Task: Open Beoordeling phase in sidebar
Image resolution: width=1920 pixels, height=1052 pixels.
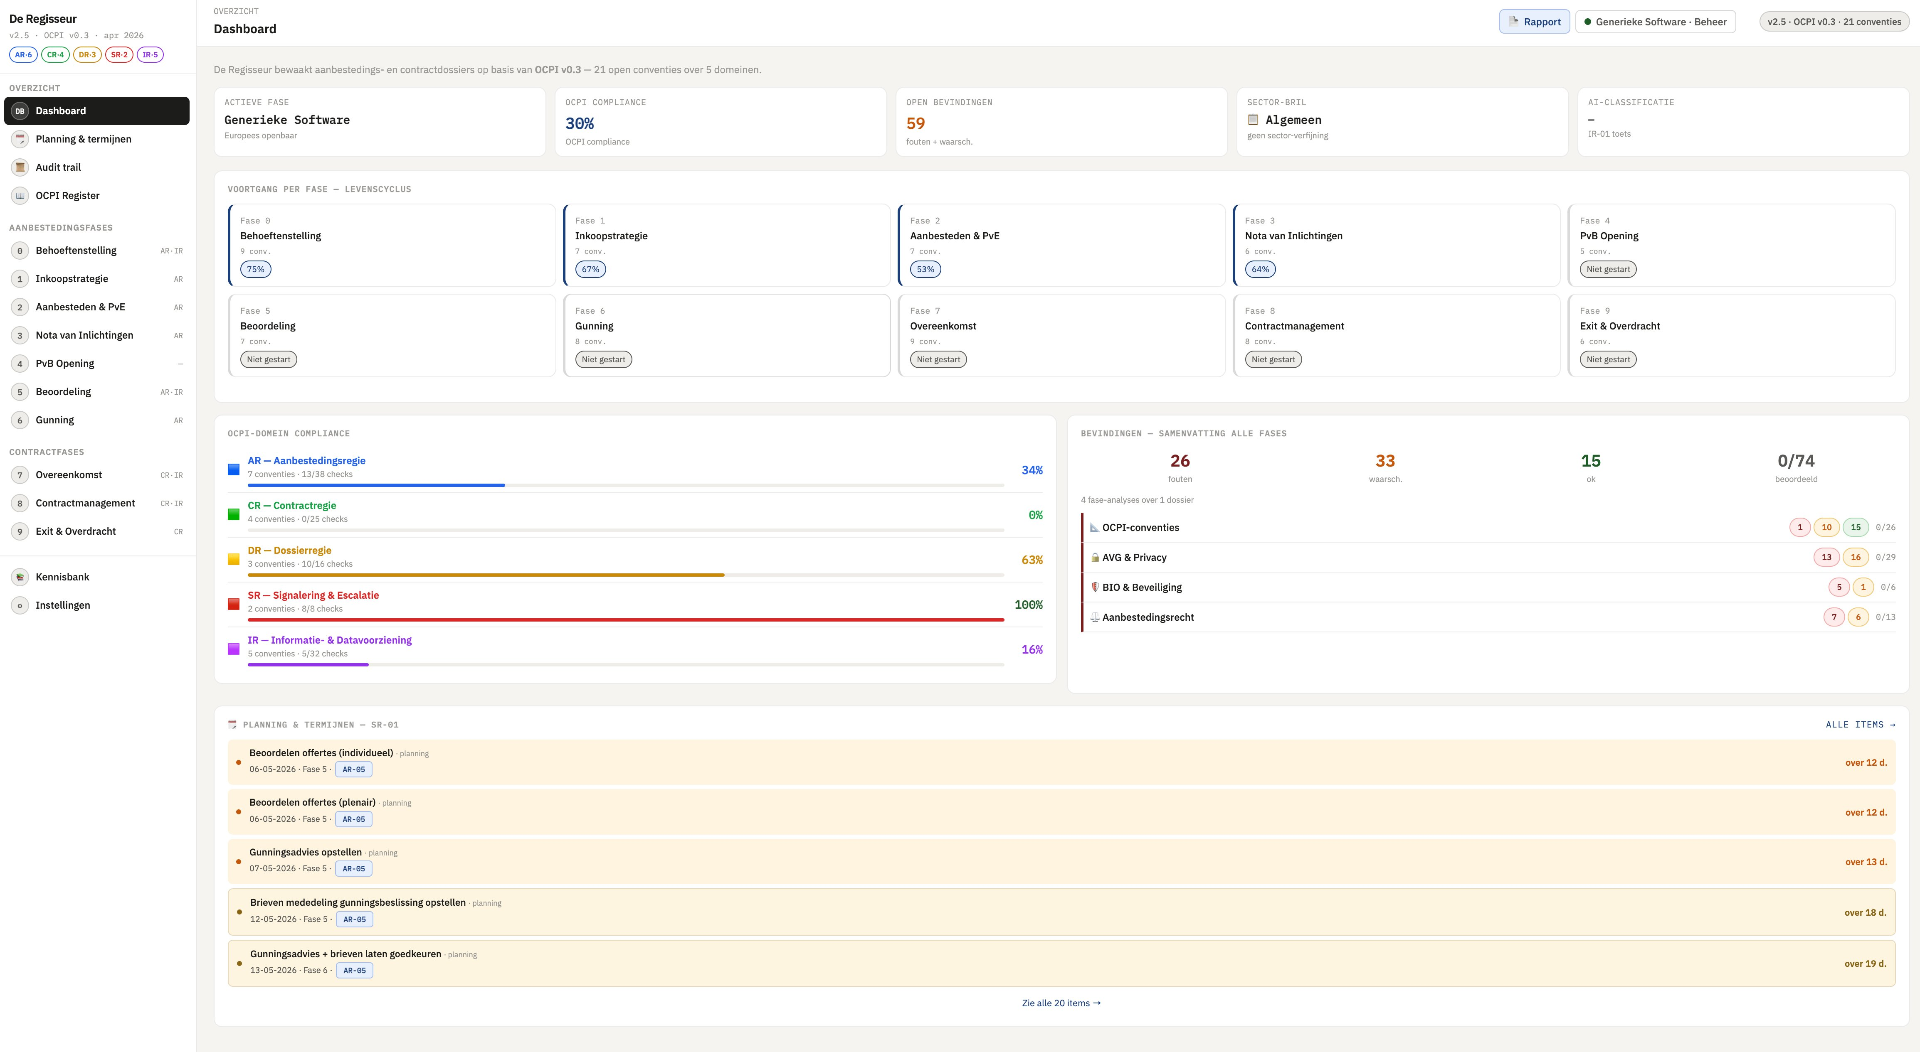Action: pyautogui.click(x=96, y=392)
